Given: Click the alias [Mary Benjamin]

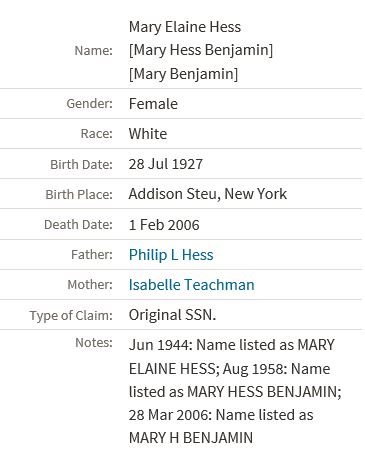Looking at the screenshot, I should pos(184,74).
